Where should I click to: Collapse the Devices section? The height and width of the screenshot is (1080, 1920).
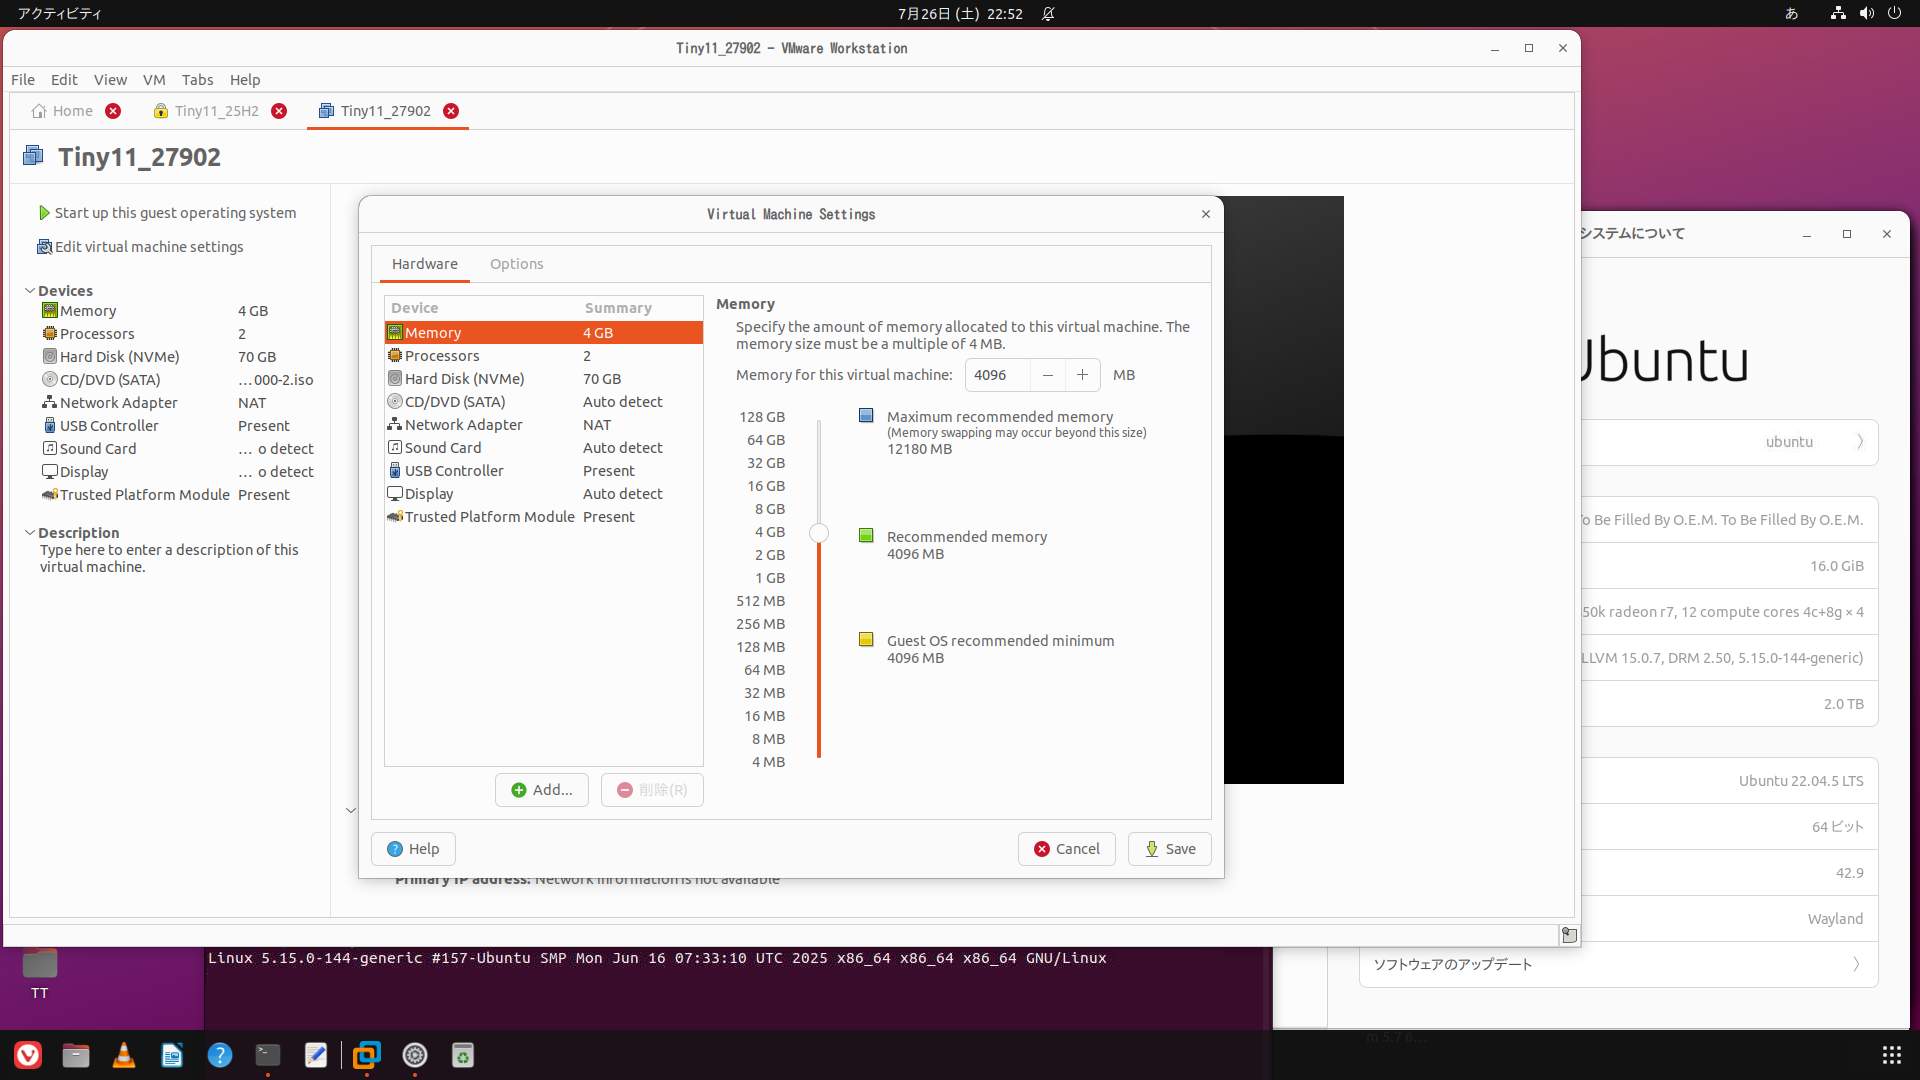[30, 291]
